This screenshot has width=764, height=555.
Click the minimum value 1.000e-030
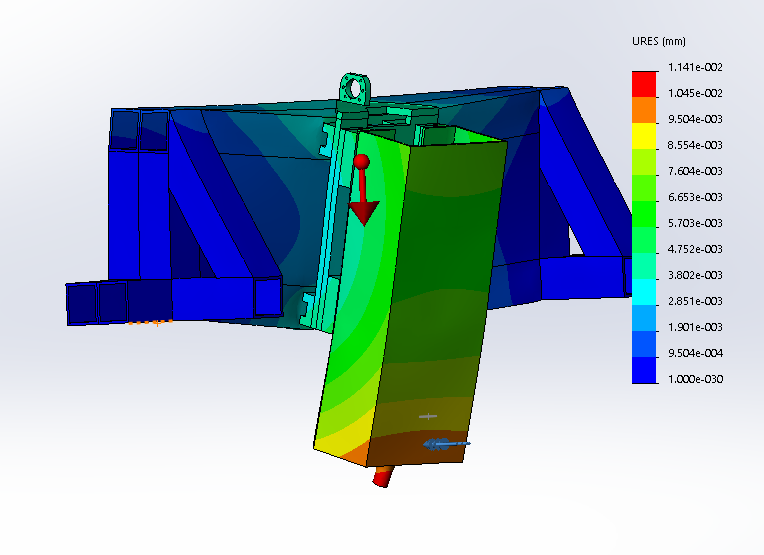click(x=695, y=379)
